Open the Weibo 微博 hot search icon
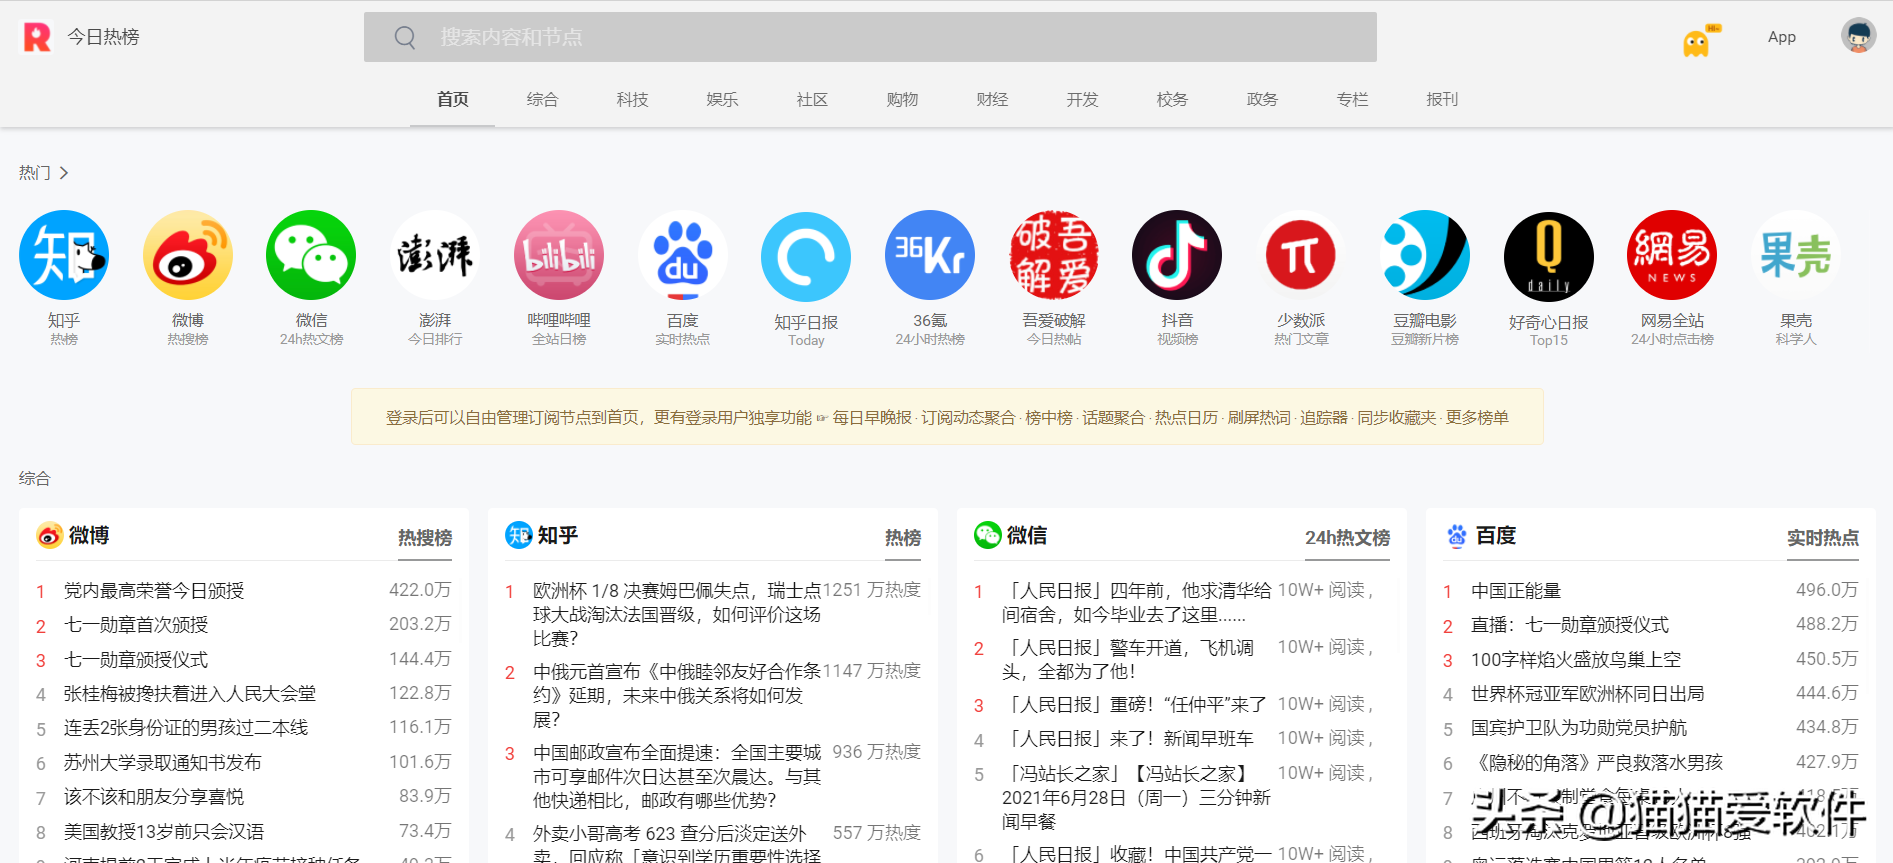 (188, 255)
